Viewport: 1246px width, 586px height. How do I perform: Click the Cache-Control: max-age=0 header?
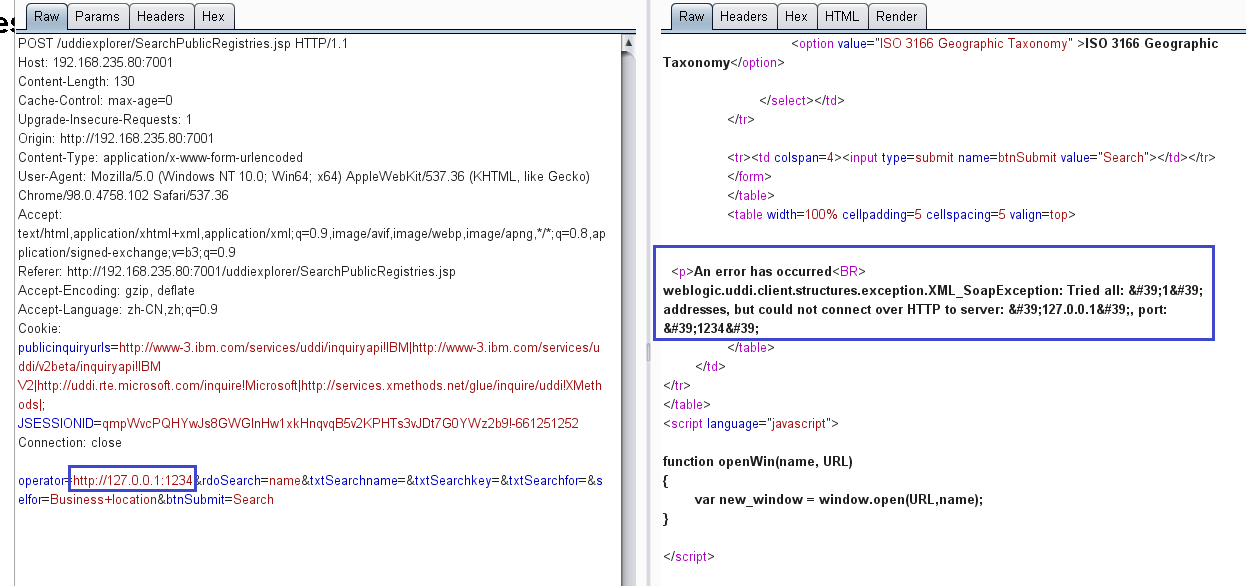95,101
